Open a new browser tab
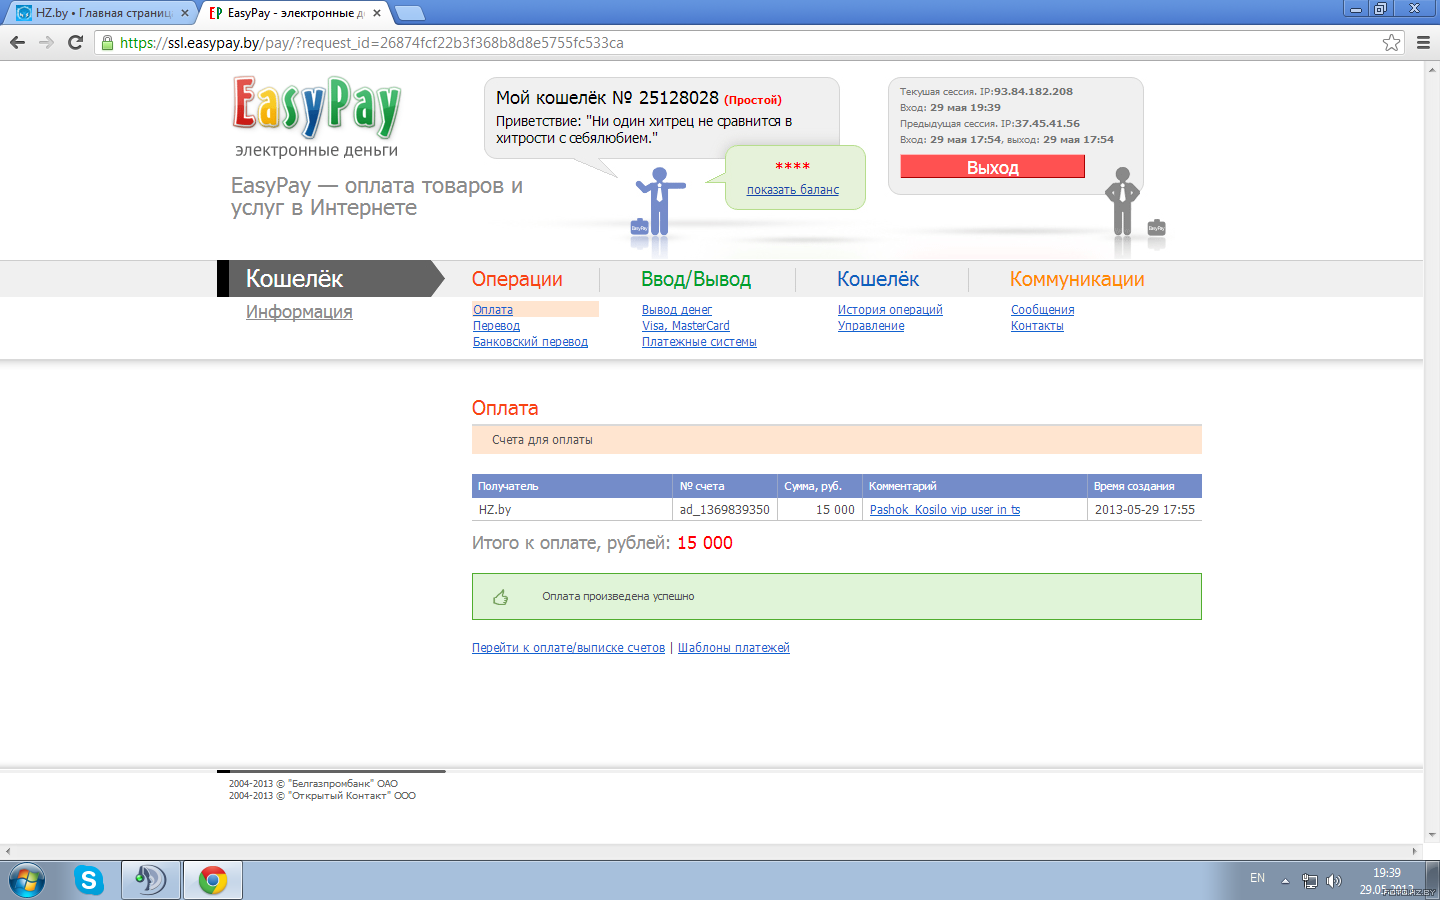1440x900 pixels. click(x=410, y=13)
